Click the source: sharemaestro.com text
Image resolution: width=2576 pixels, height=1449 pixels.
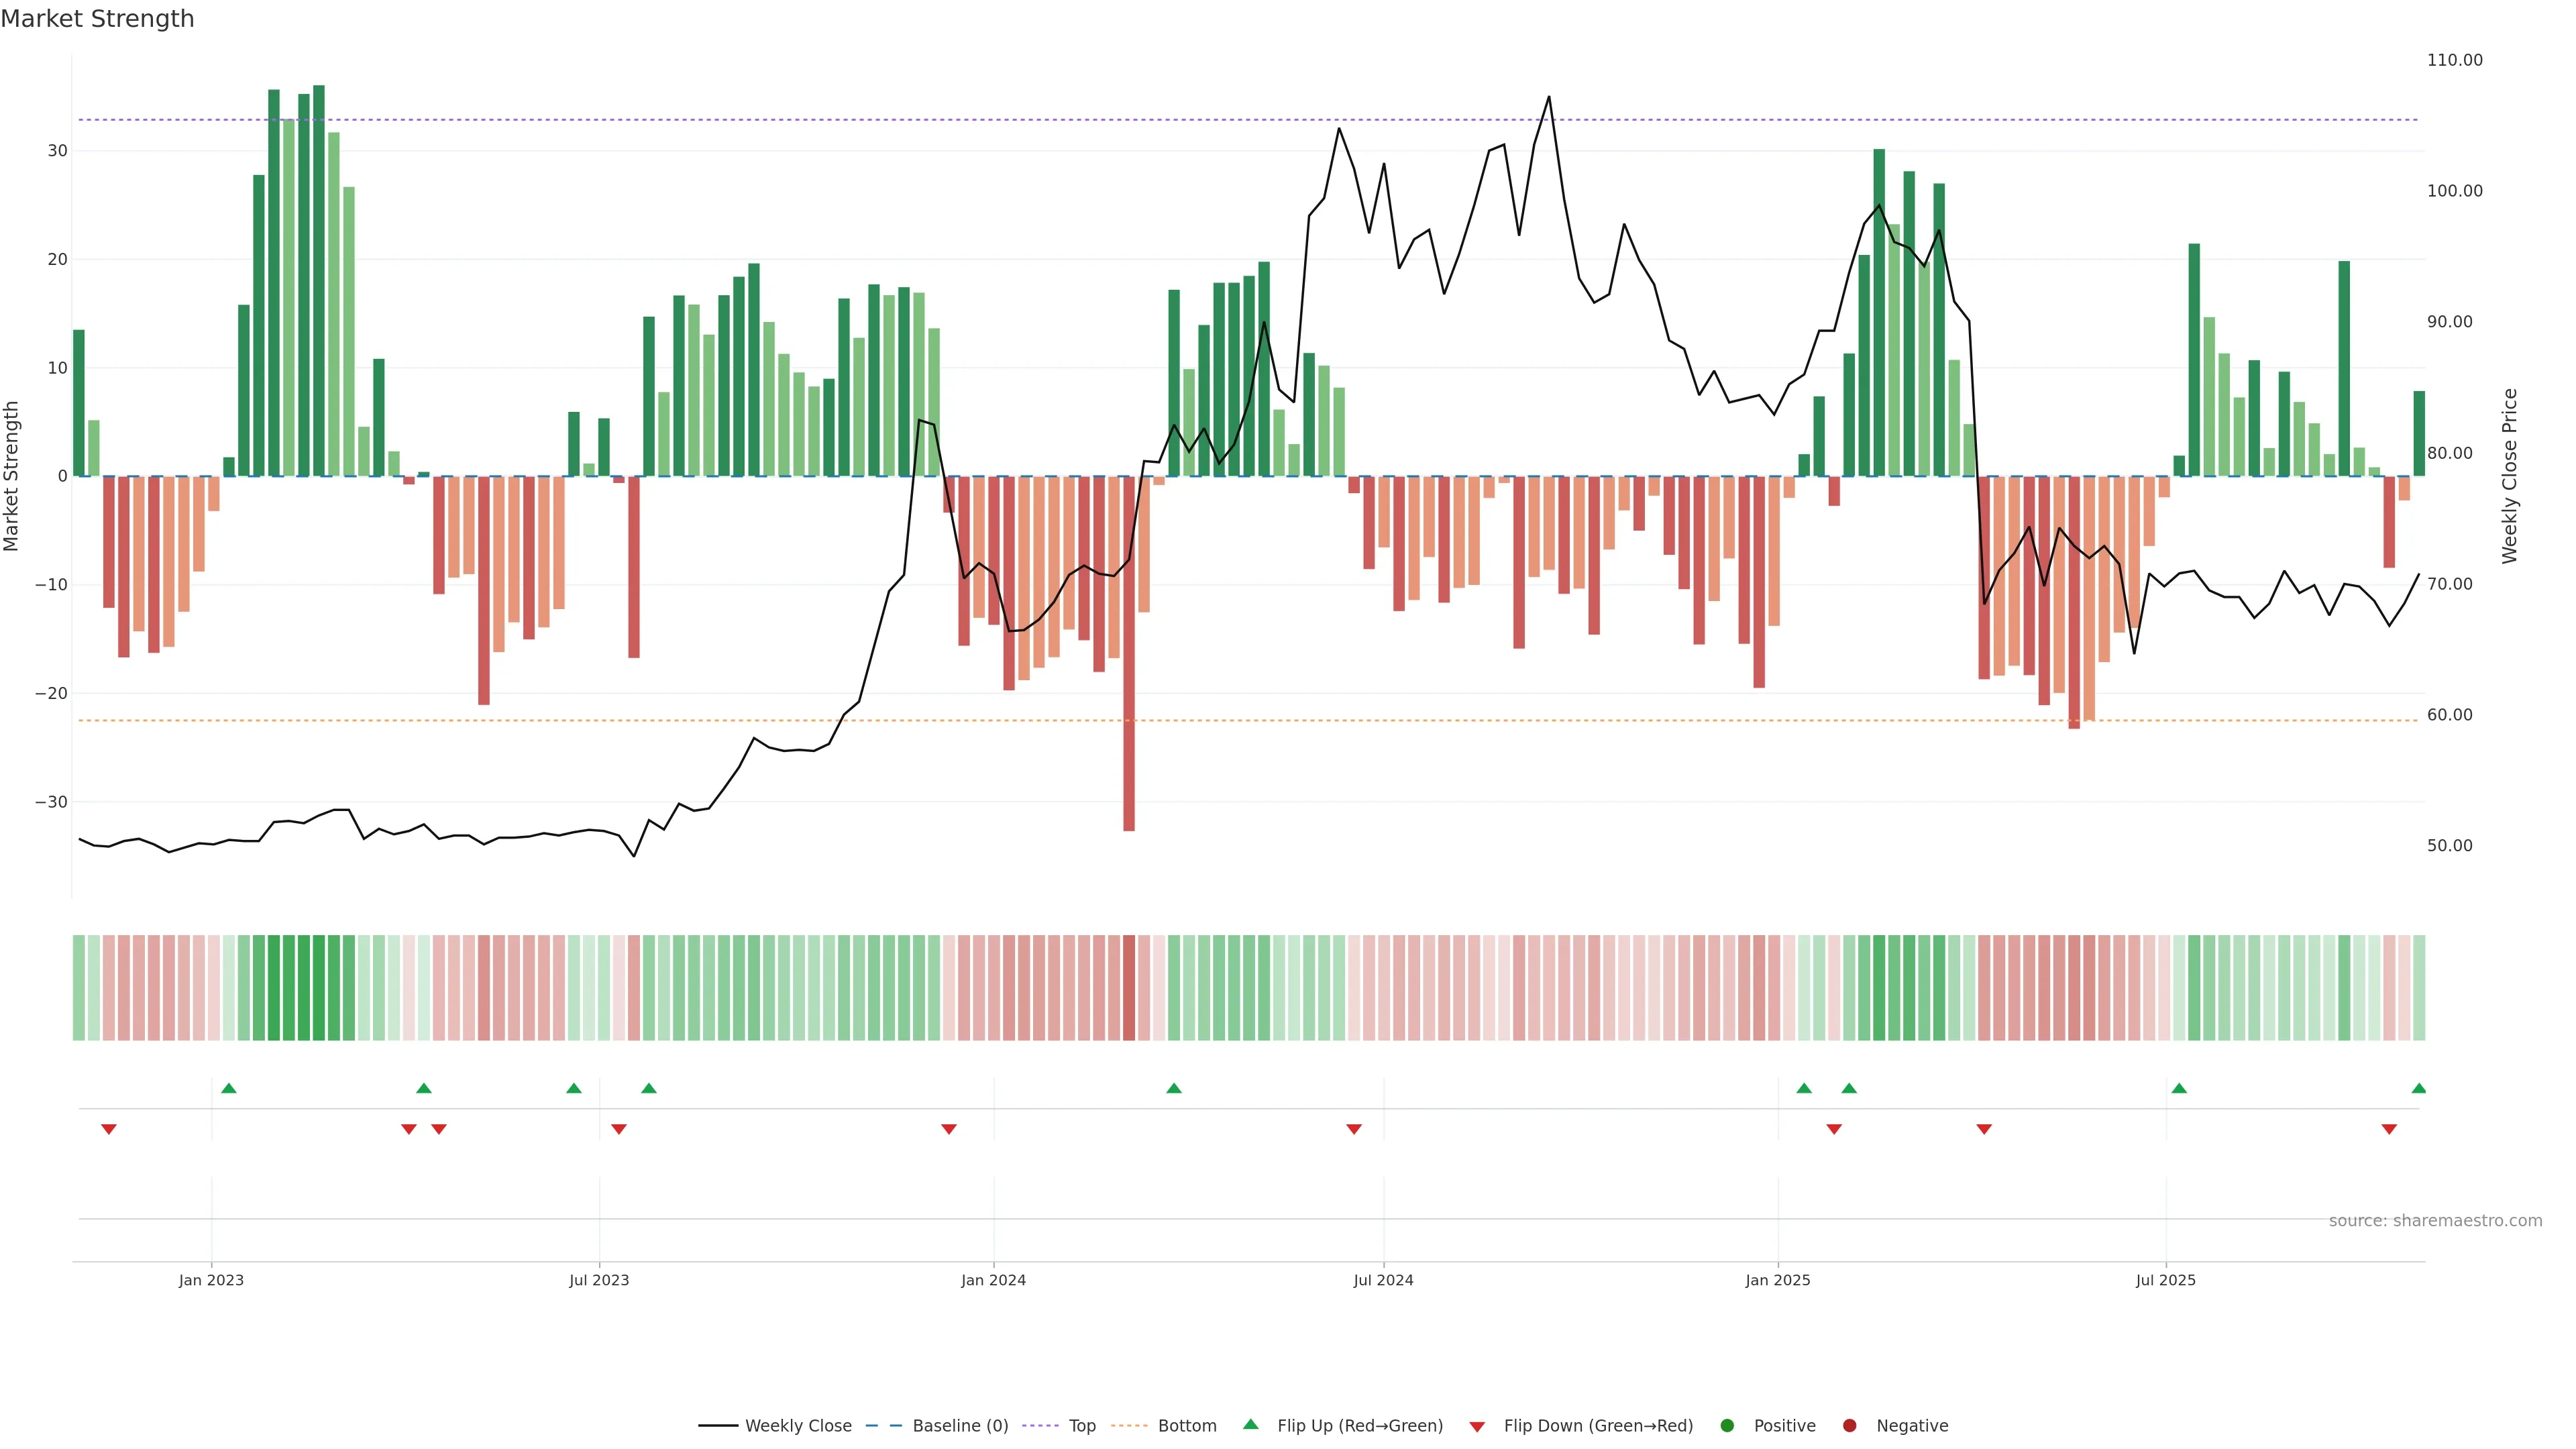point(2435,1221)
